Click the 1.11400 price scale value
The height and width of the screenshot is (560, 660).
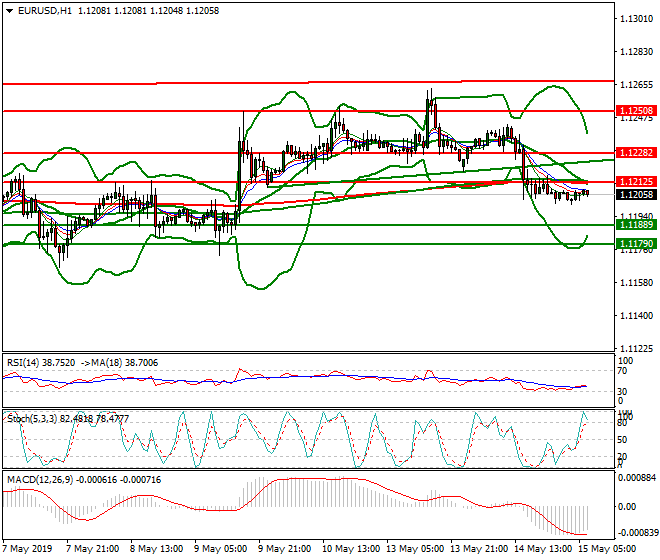(637, 316)
